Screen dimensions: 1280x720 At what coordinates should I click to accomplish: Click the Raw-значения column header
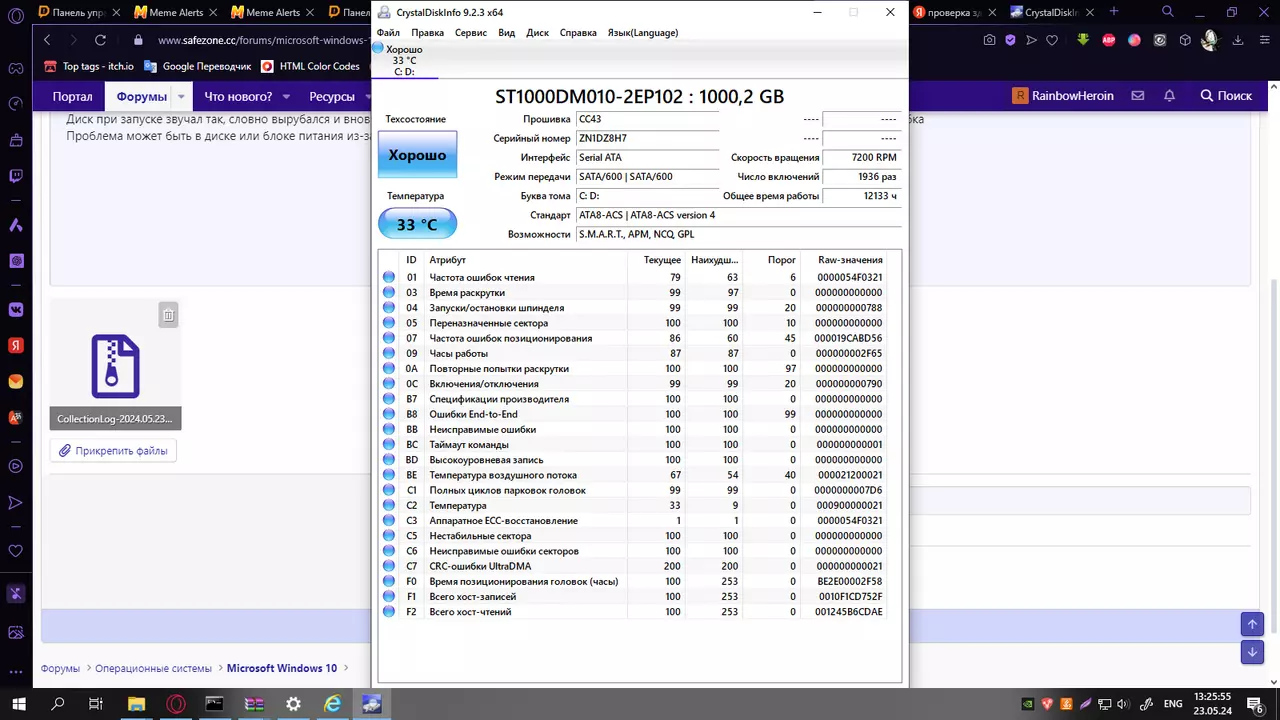pos(850,260)
